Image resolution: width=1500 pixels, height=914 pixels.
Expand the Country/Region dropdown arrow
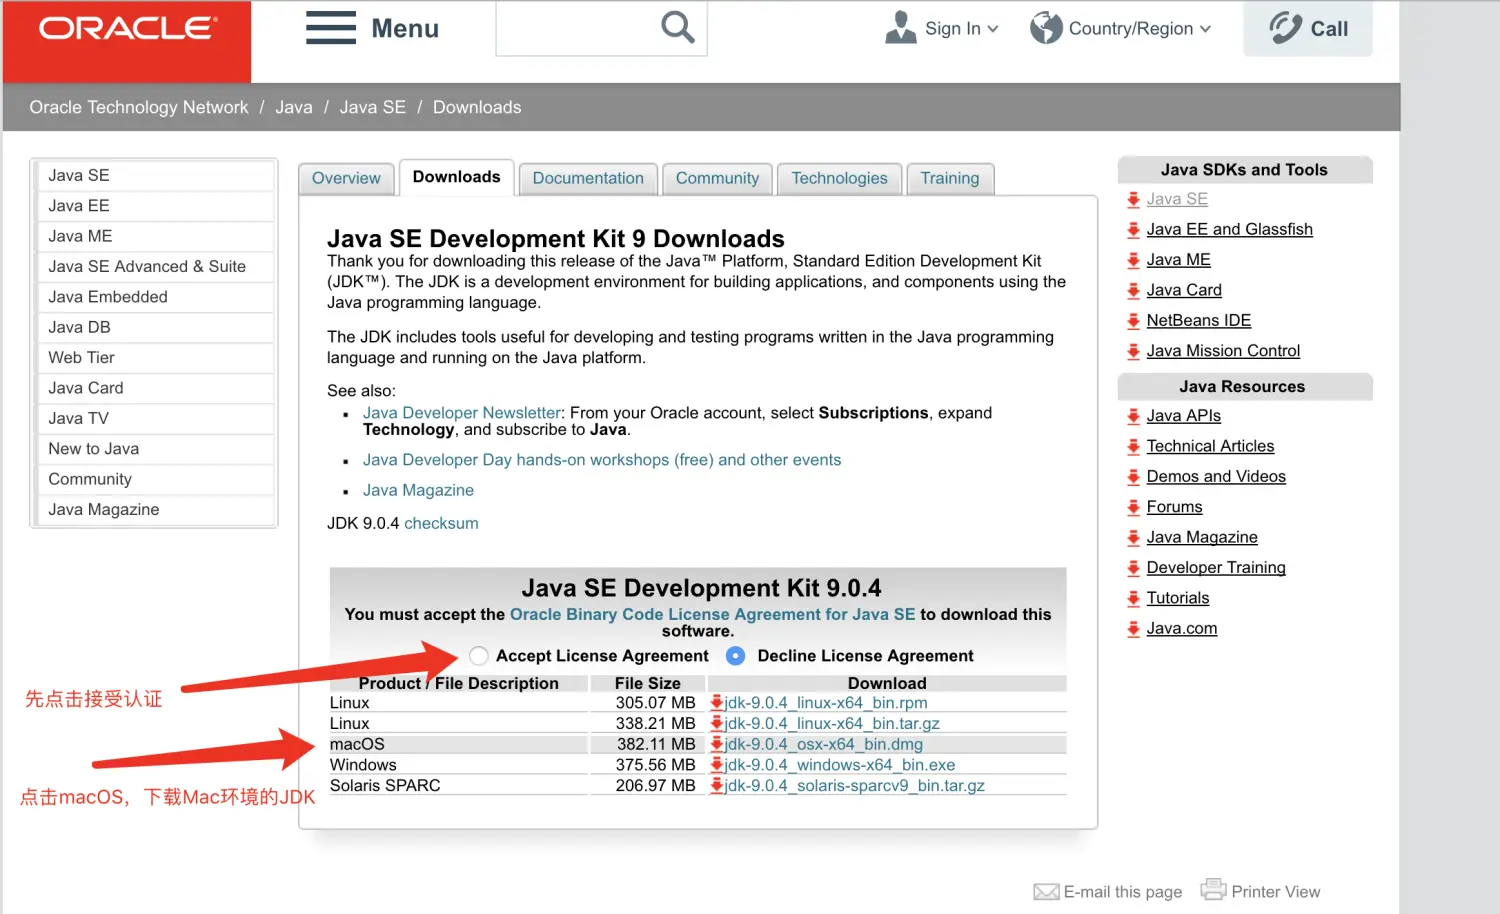click(1205, 29)
